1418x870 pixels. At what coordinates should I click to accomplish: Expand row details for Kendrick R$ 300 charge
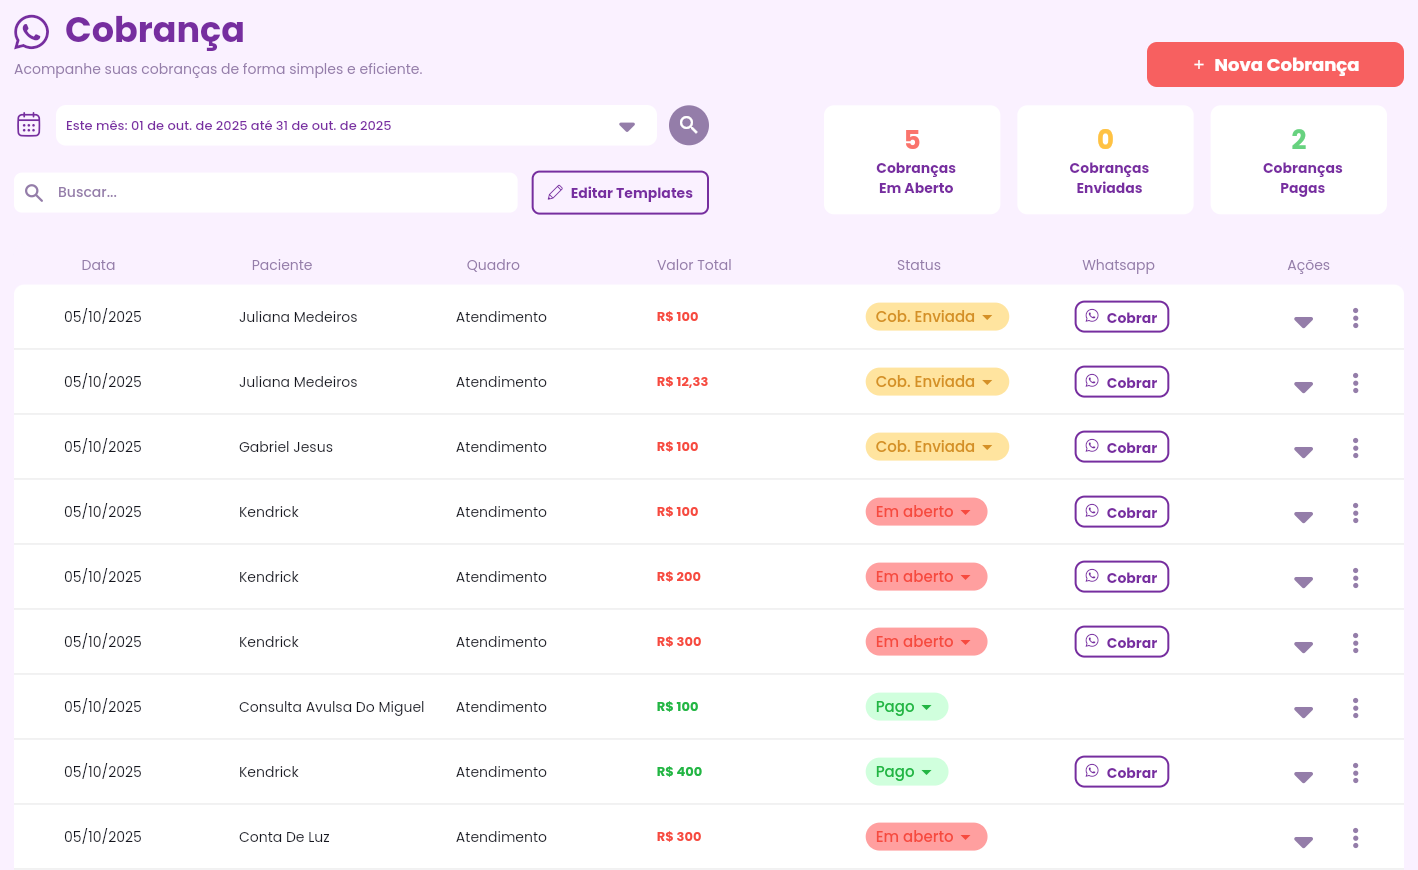(1303, 647)
